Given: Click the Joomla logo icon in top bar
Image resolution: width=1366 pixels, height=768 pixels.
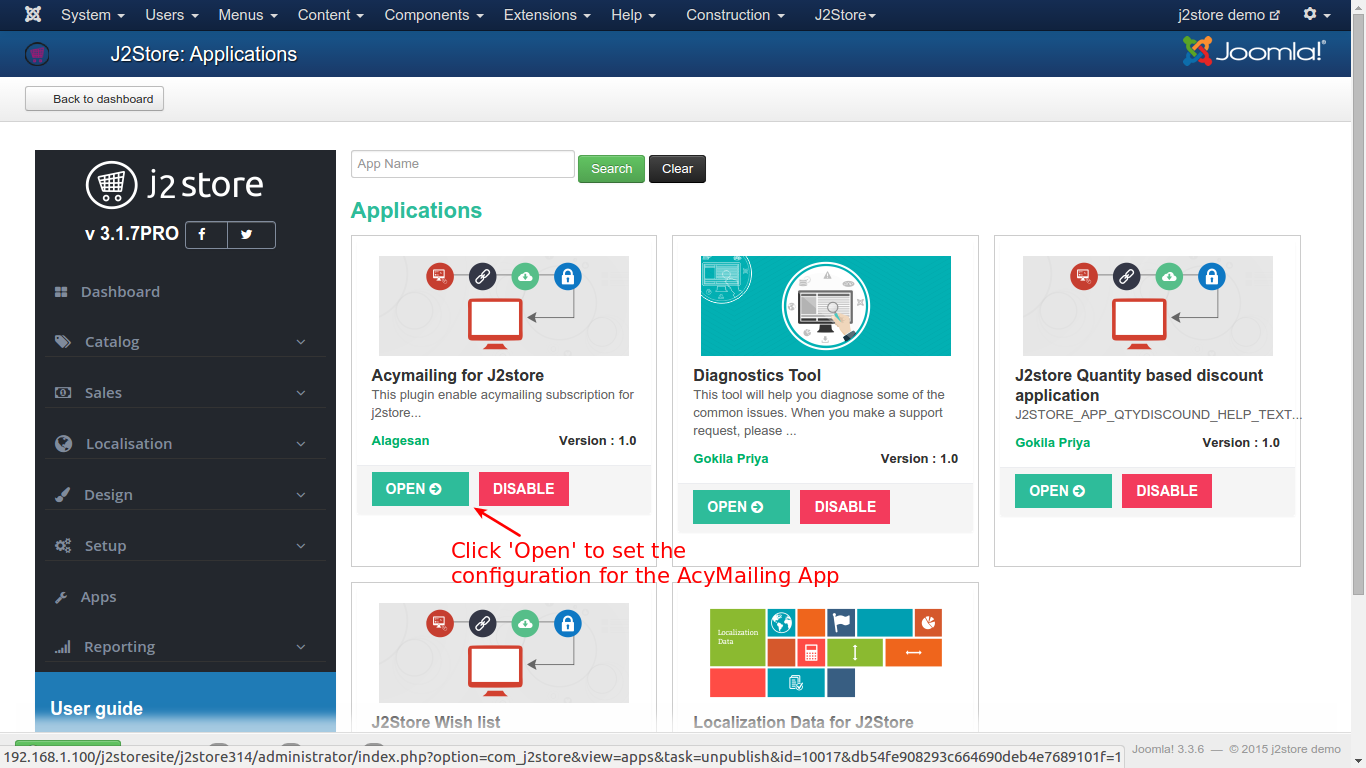Looking at the screenshot, I should click(x=33, y=15).
